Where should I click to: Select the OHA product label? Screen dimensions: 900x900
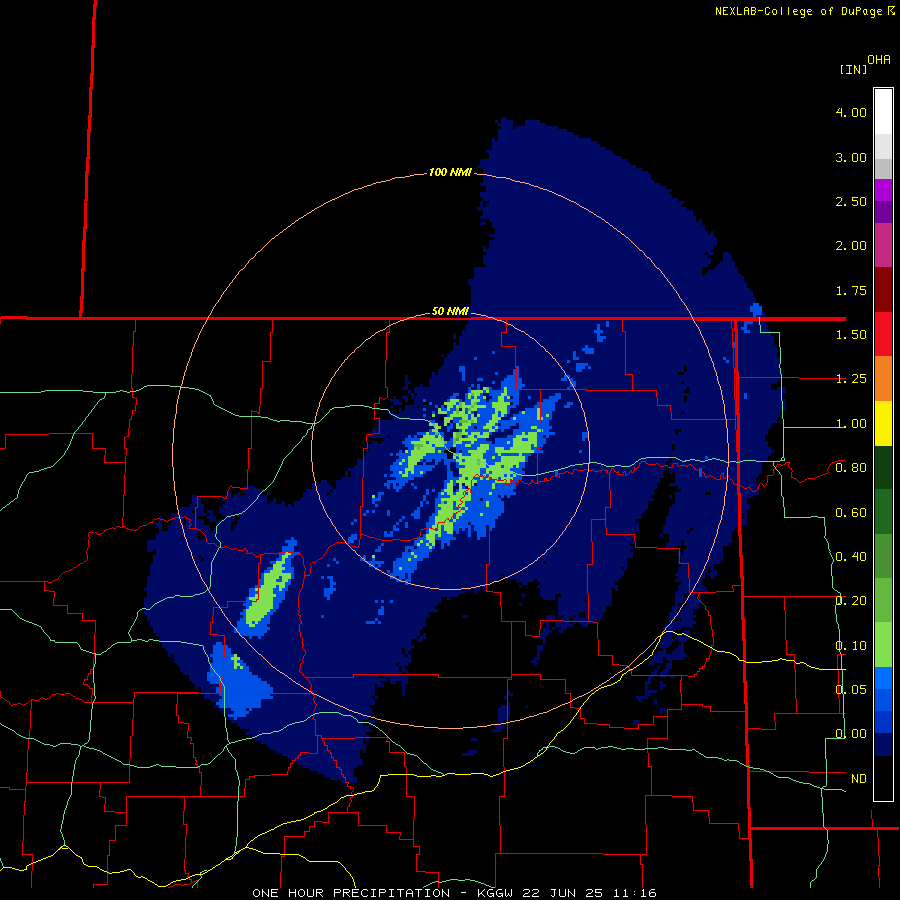point(879,59)
